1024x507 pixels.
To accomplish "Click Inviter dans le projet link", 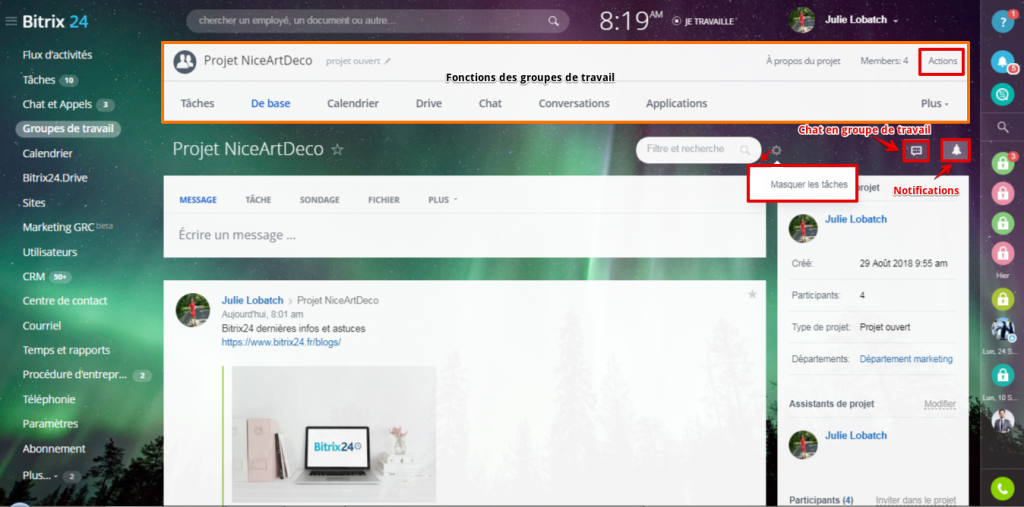I will click(x=916, y=500).
